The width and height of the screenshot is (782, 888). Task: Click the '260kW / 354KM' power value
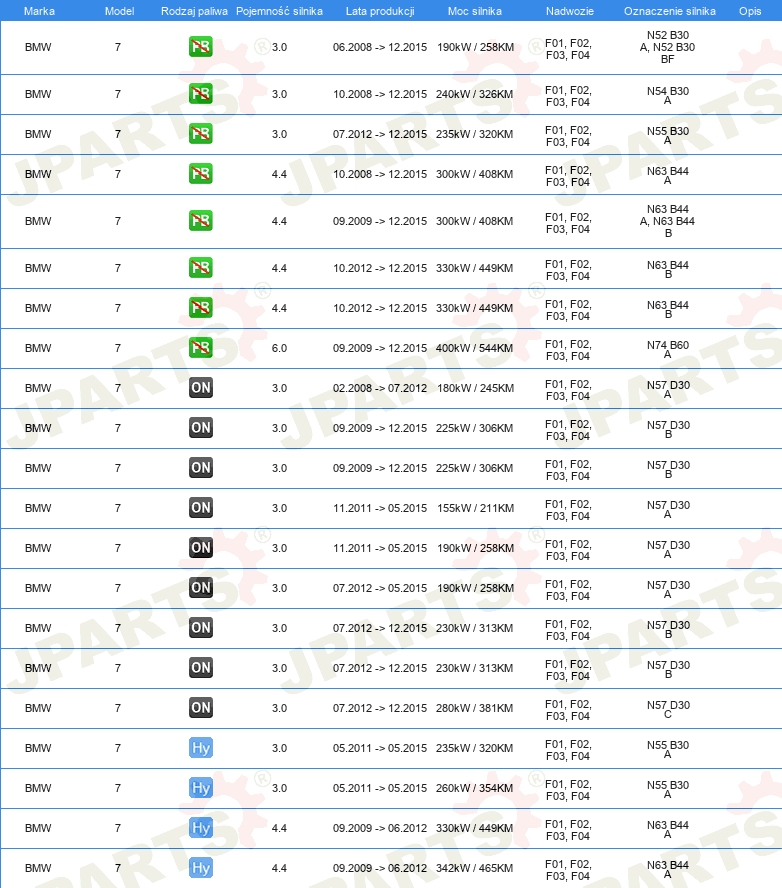[475, 788]
